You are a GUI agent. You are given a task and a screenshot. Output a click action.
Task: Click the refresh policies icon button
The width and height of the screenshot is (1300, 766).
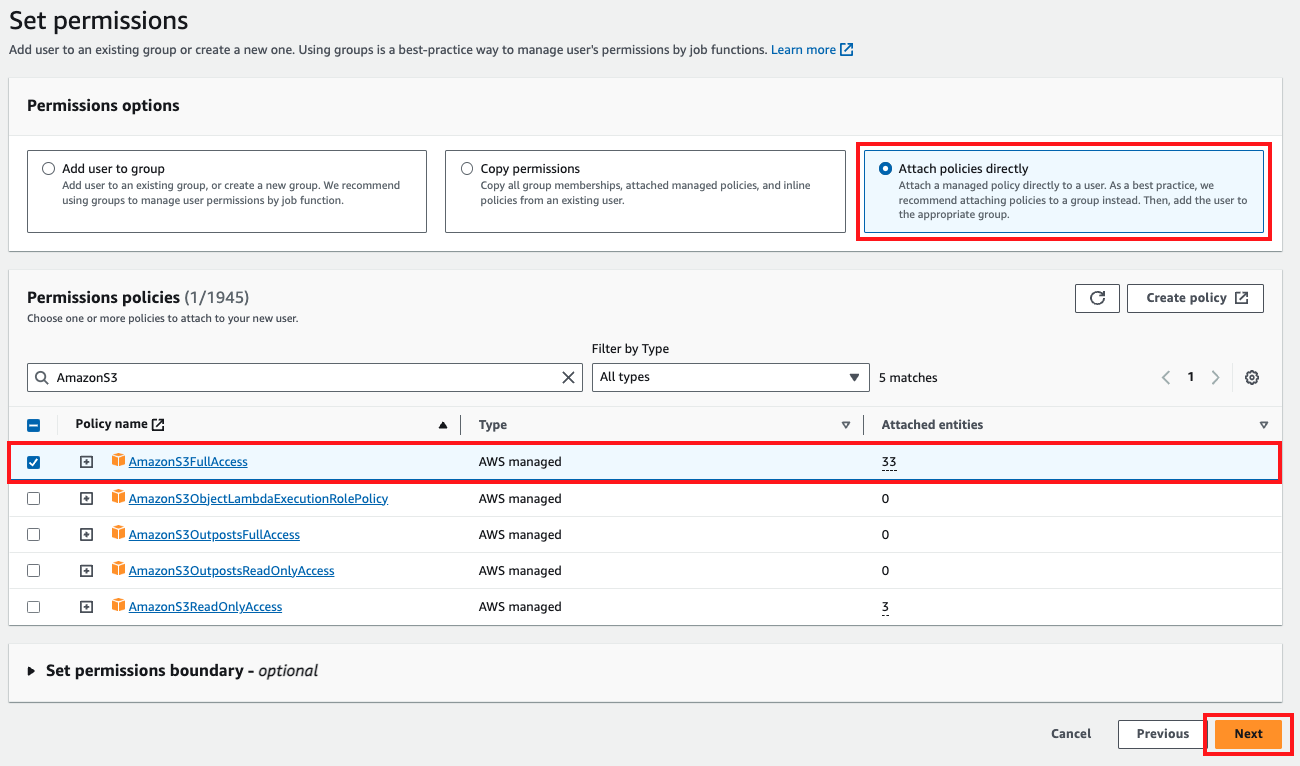1097,298
